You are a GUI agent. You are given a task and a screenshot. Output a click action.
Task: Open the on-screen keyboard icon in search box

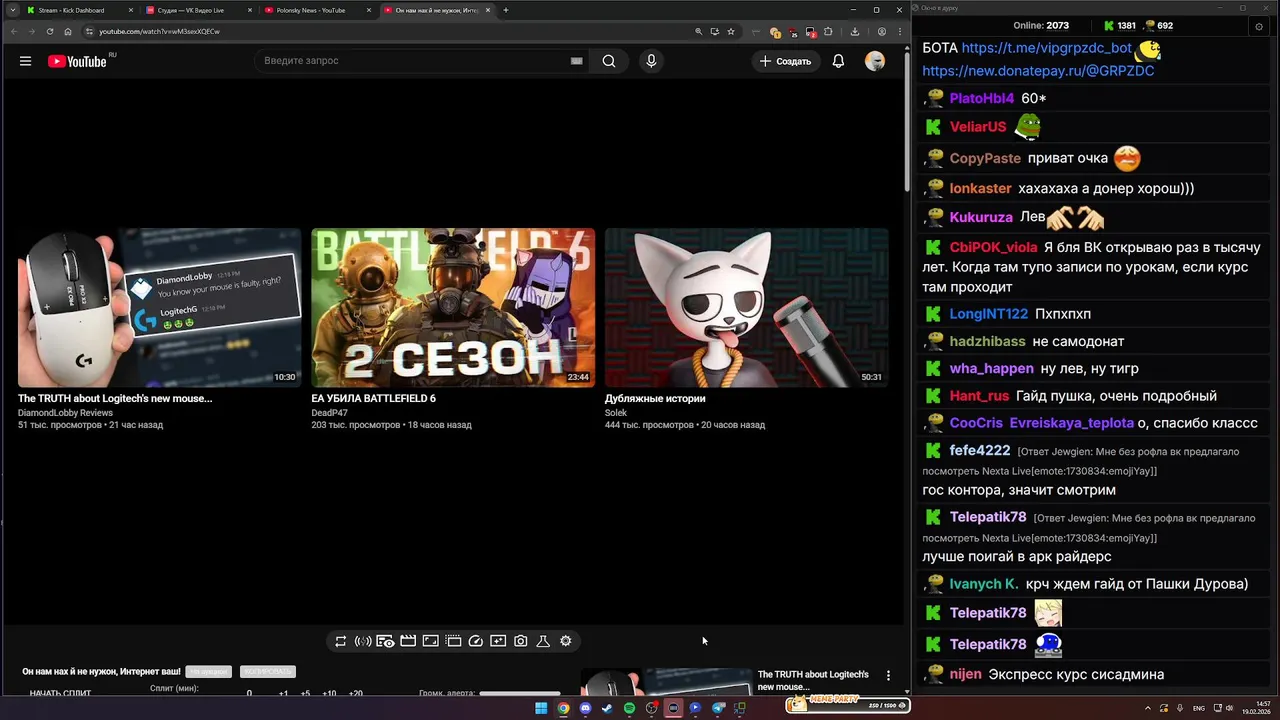(576, 61)
